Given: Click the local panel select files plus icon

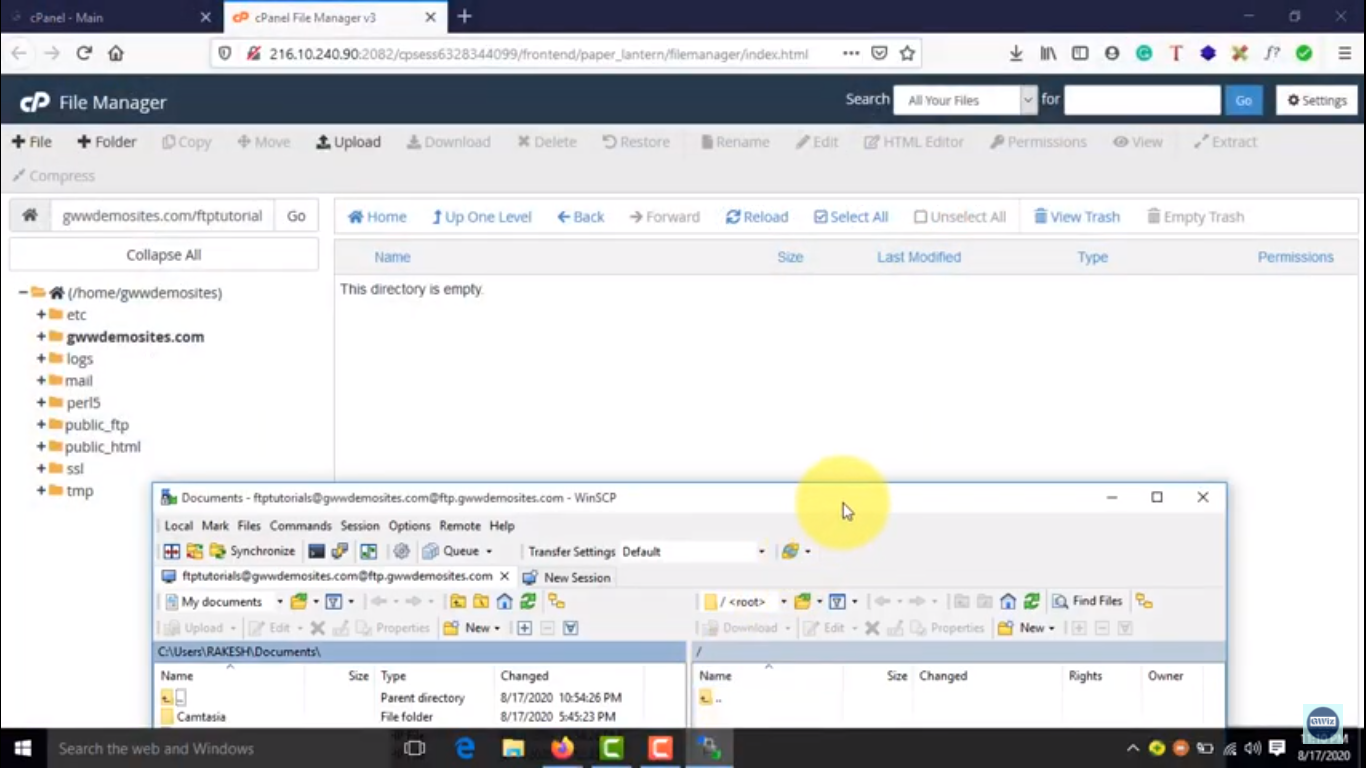Looking at the screenshot, I should click(524, 628).
